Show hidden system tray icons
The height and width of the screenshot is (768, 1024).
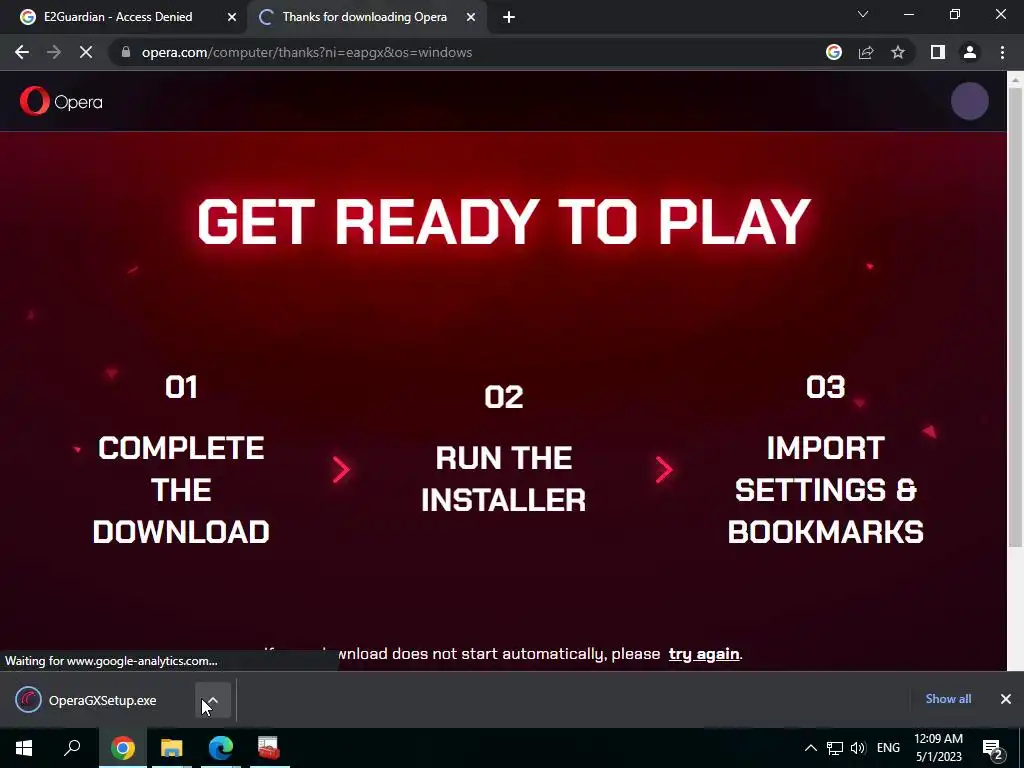tap(810, 748)
